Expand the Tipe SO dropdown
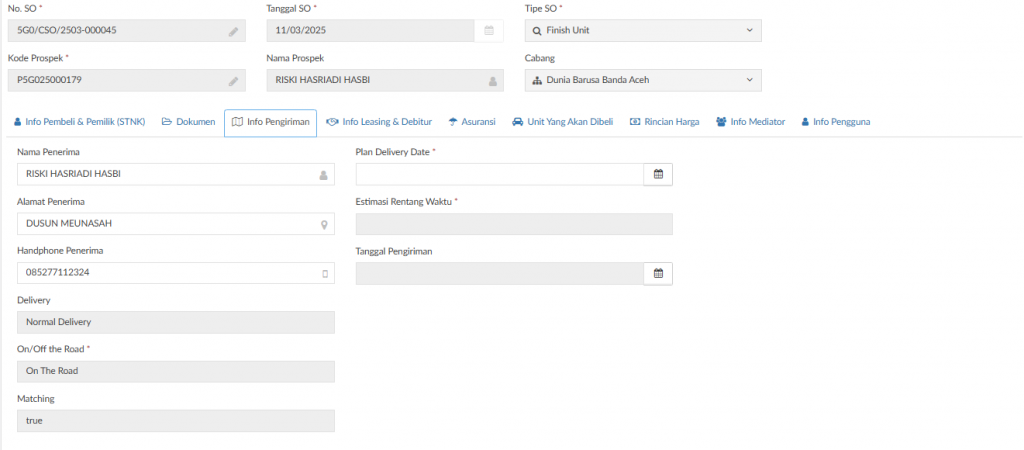 [750, 31]
